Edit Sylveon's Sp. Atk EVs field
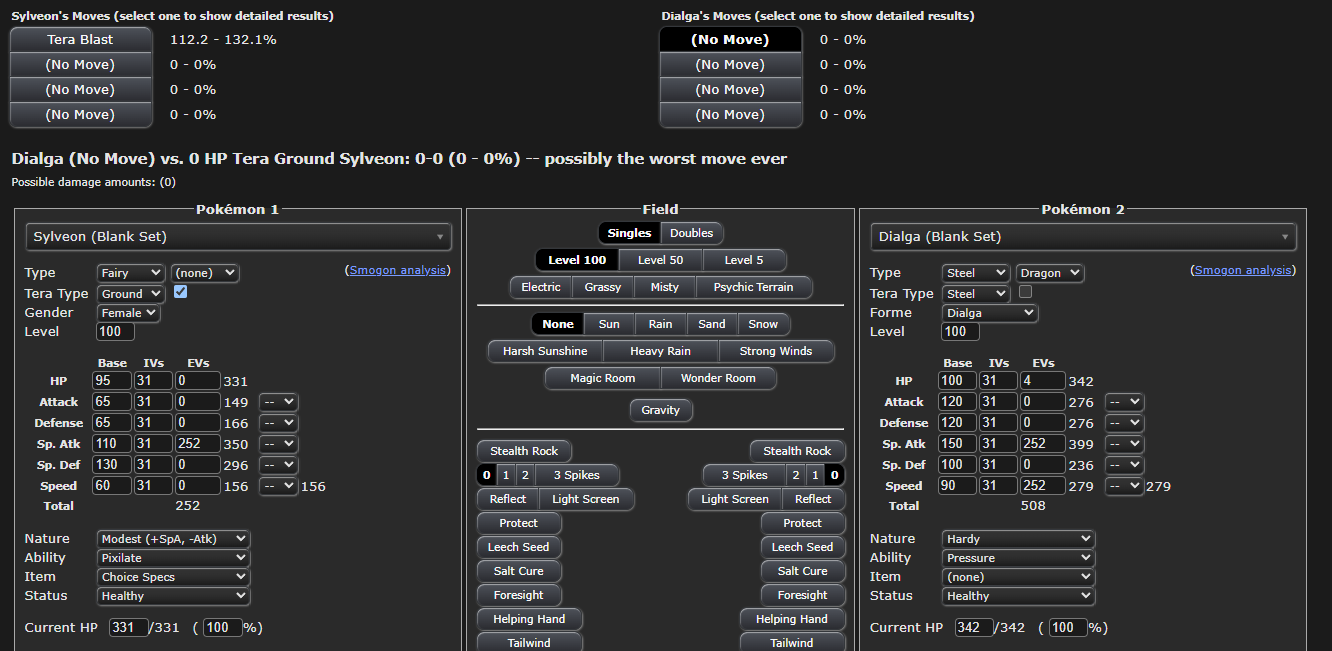 pyautogui.click(x=198, y=444)
